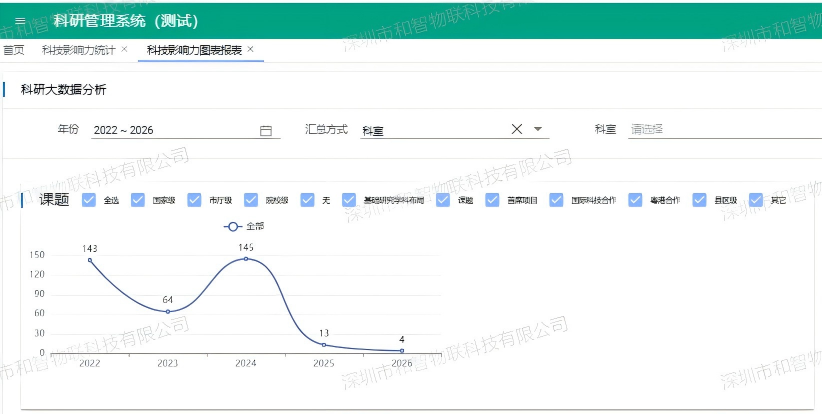The image size is (822, 414).
Task: Open the calendar icon for 年份
Action: click(x=266, y=130)
